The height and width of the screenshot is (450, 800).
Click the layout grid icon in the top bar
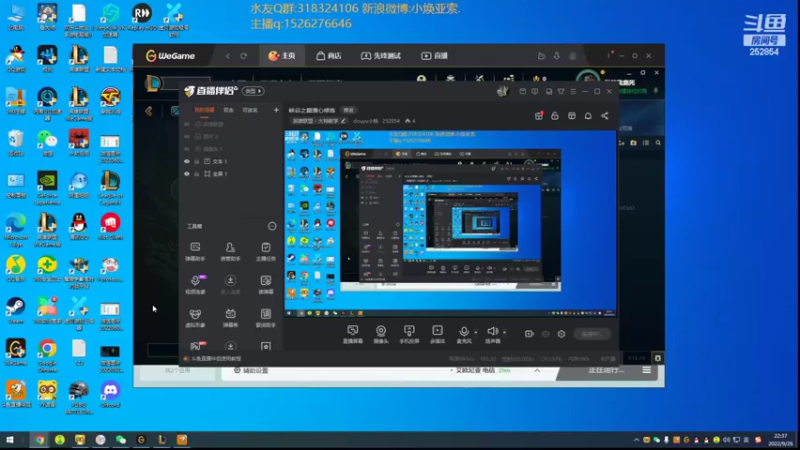[x=571, y=116]
